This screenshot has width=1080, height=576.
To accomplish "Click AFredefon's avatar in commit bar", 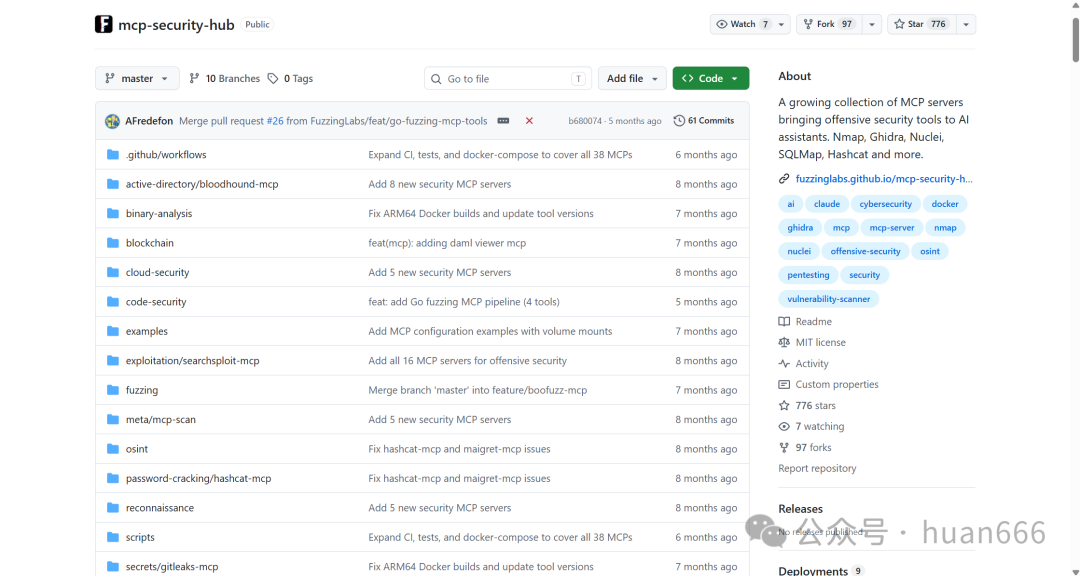I will click(112, 121).
